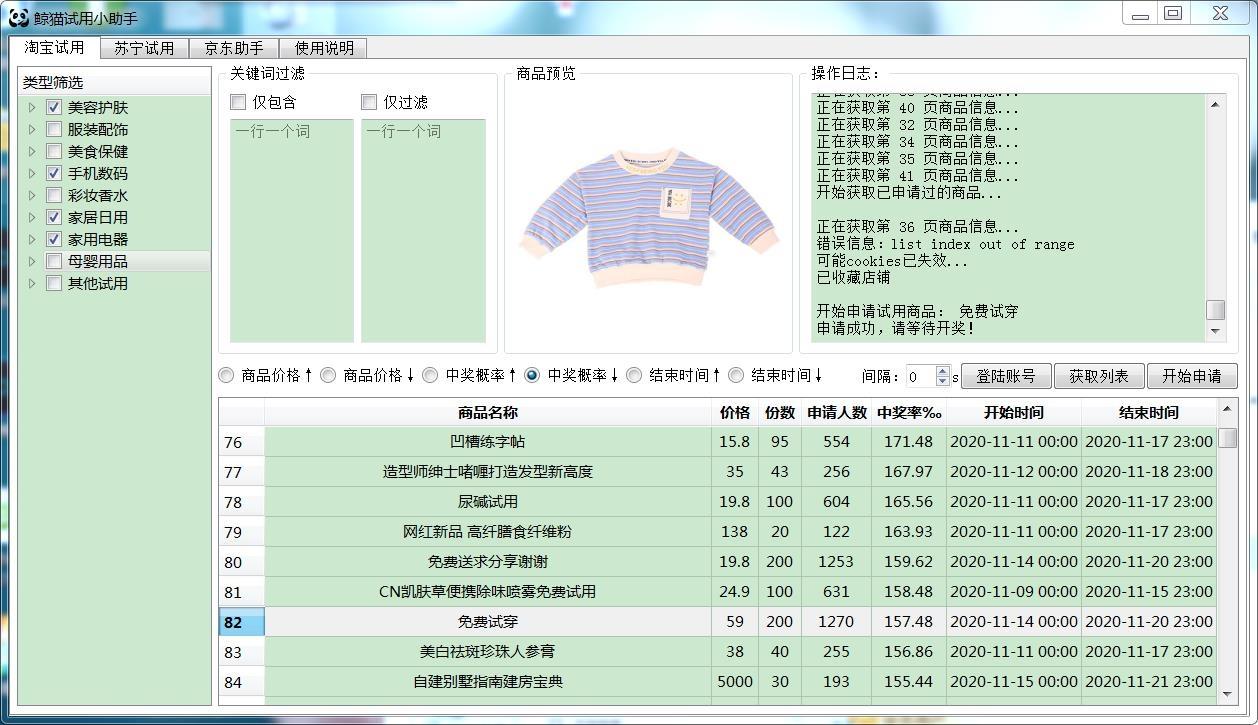Enable the 服装配饰 category checkbox
Viewport: 1258px width, 725px height.
(x=54, y=129)
